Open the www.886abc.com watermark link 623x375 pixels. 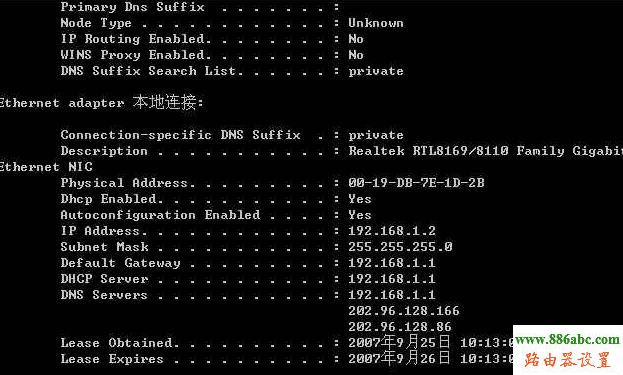[567, 340]
